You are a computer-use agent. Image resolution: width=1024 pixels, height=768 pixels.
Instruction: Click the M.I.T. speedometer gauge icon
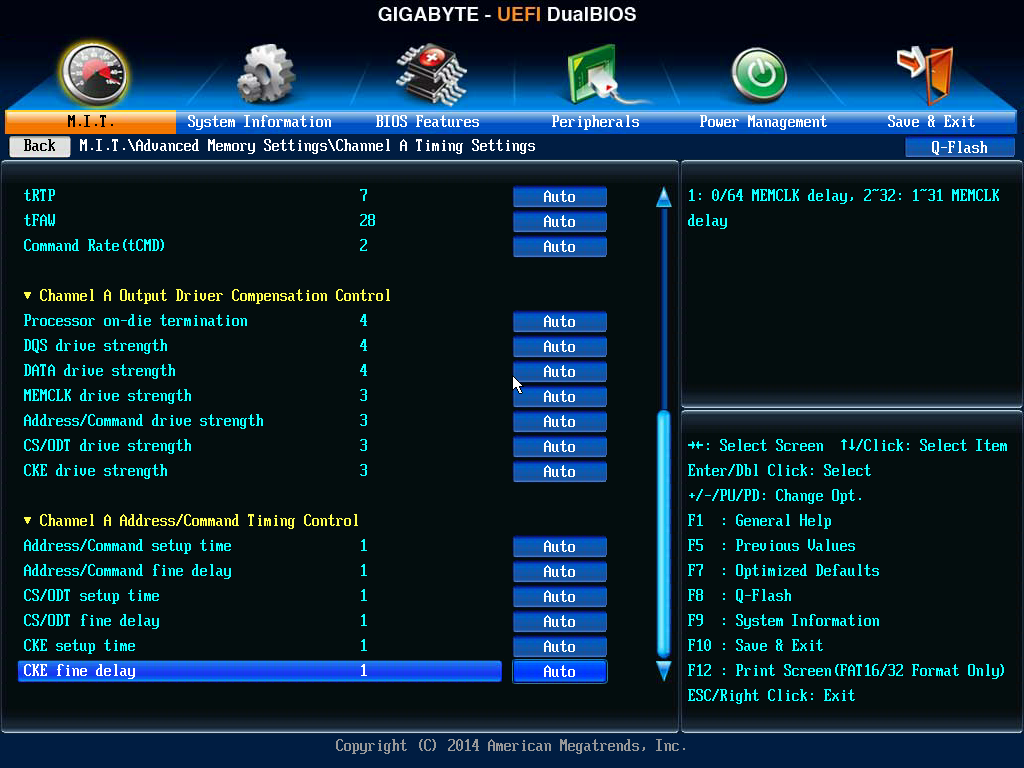coord(95,74)
